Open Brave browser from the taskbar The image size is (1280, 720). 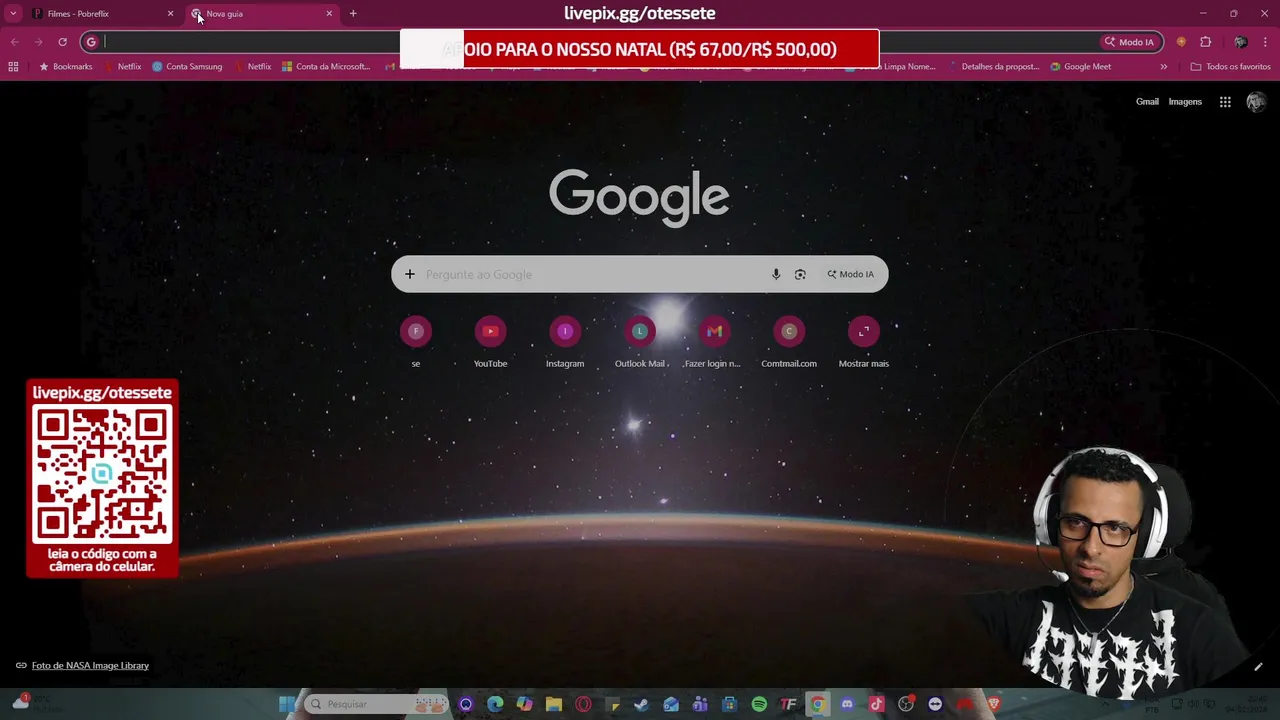tap(994, 704)
